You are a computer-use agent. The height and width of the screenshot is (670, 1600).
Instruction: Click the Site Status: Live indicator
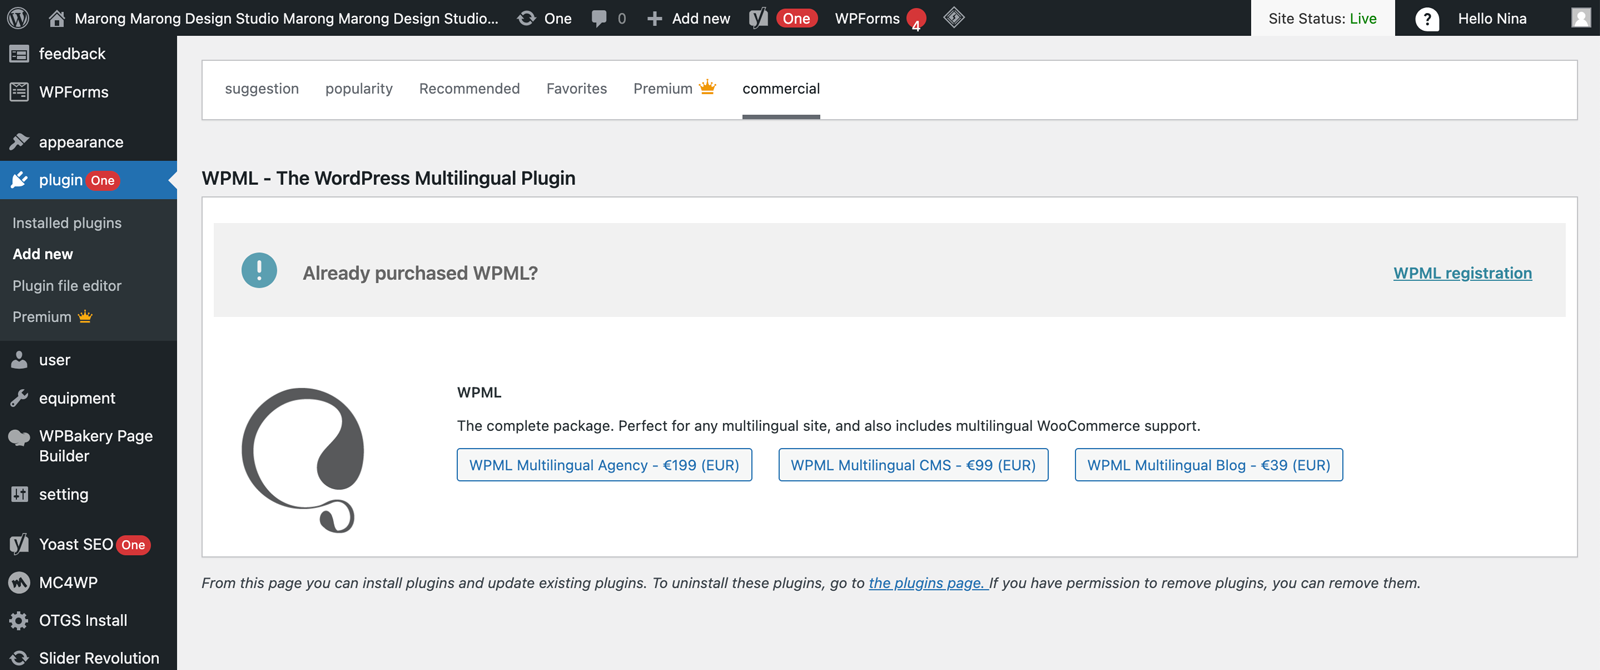tap(1322, 18)
